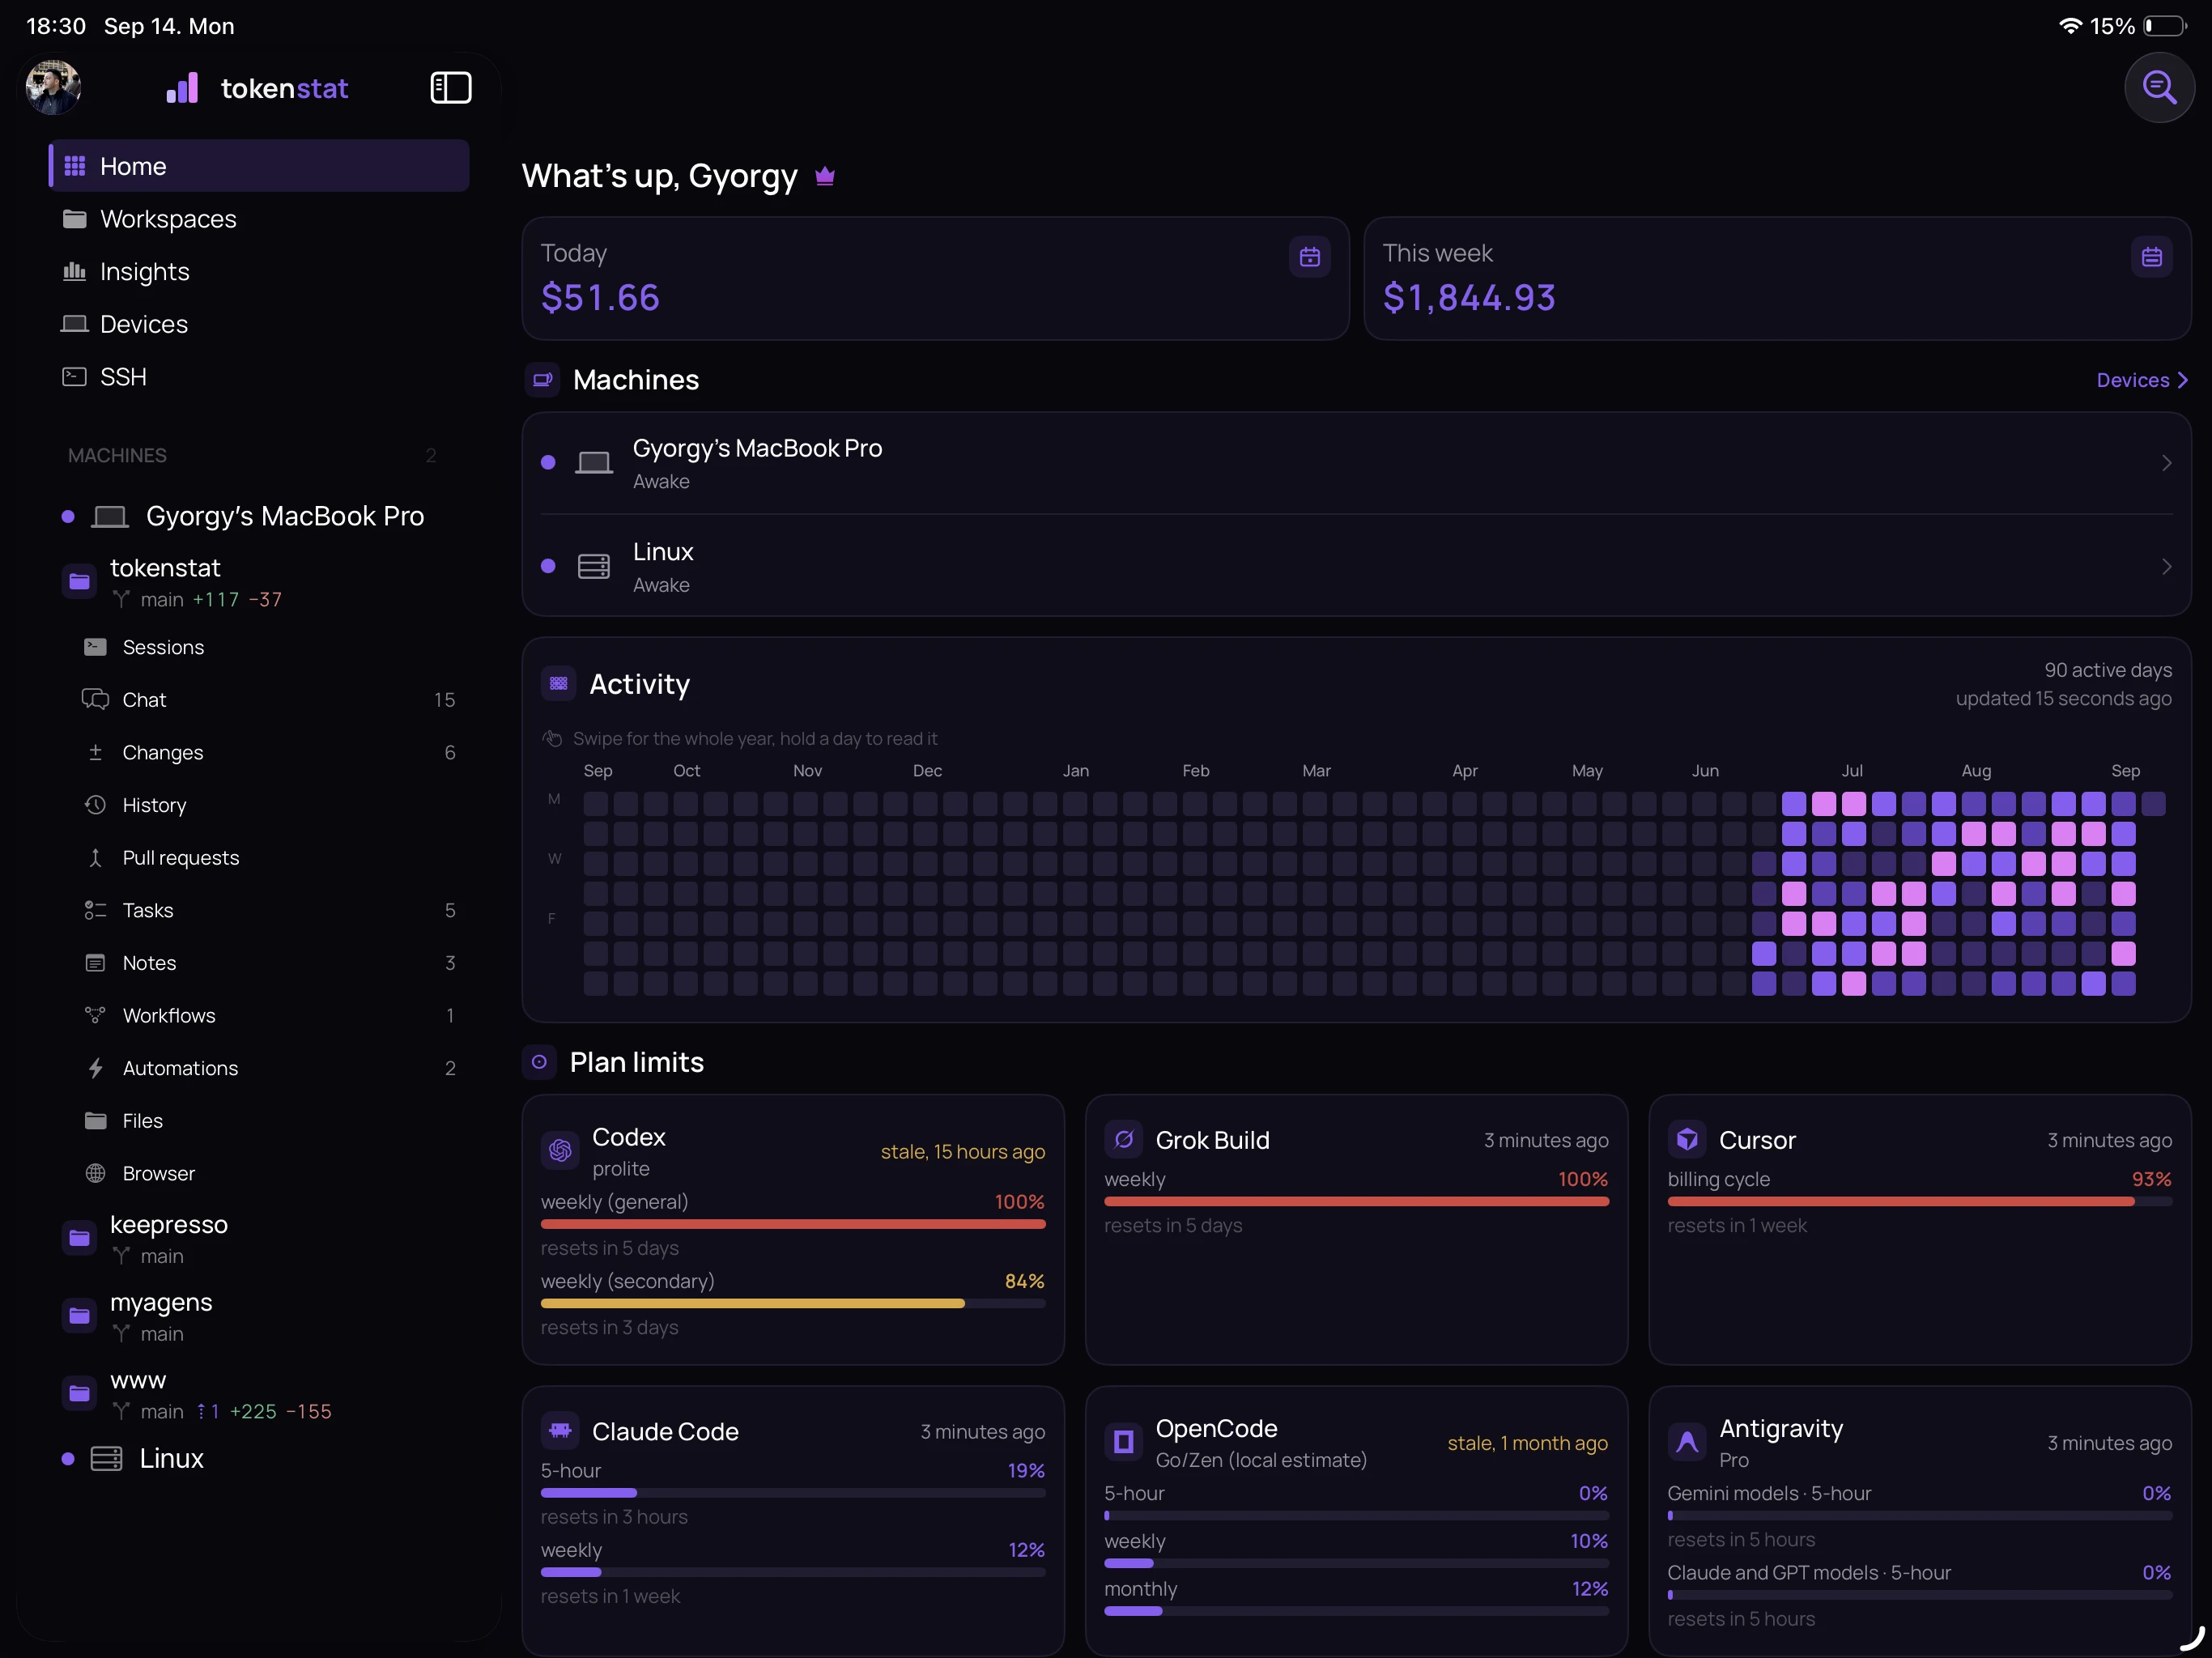The image size is (2212, 1658).
Task: Click Codex weekly (general) progress bar
Action: 793,1224
